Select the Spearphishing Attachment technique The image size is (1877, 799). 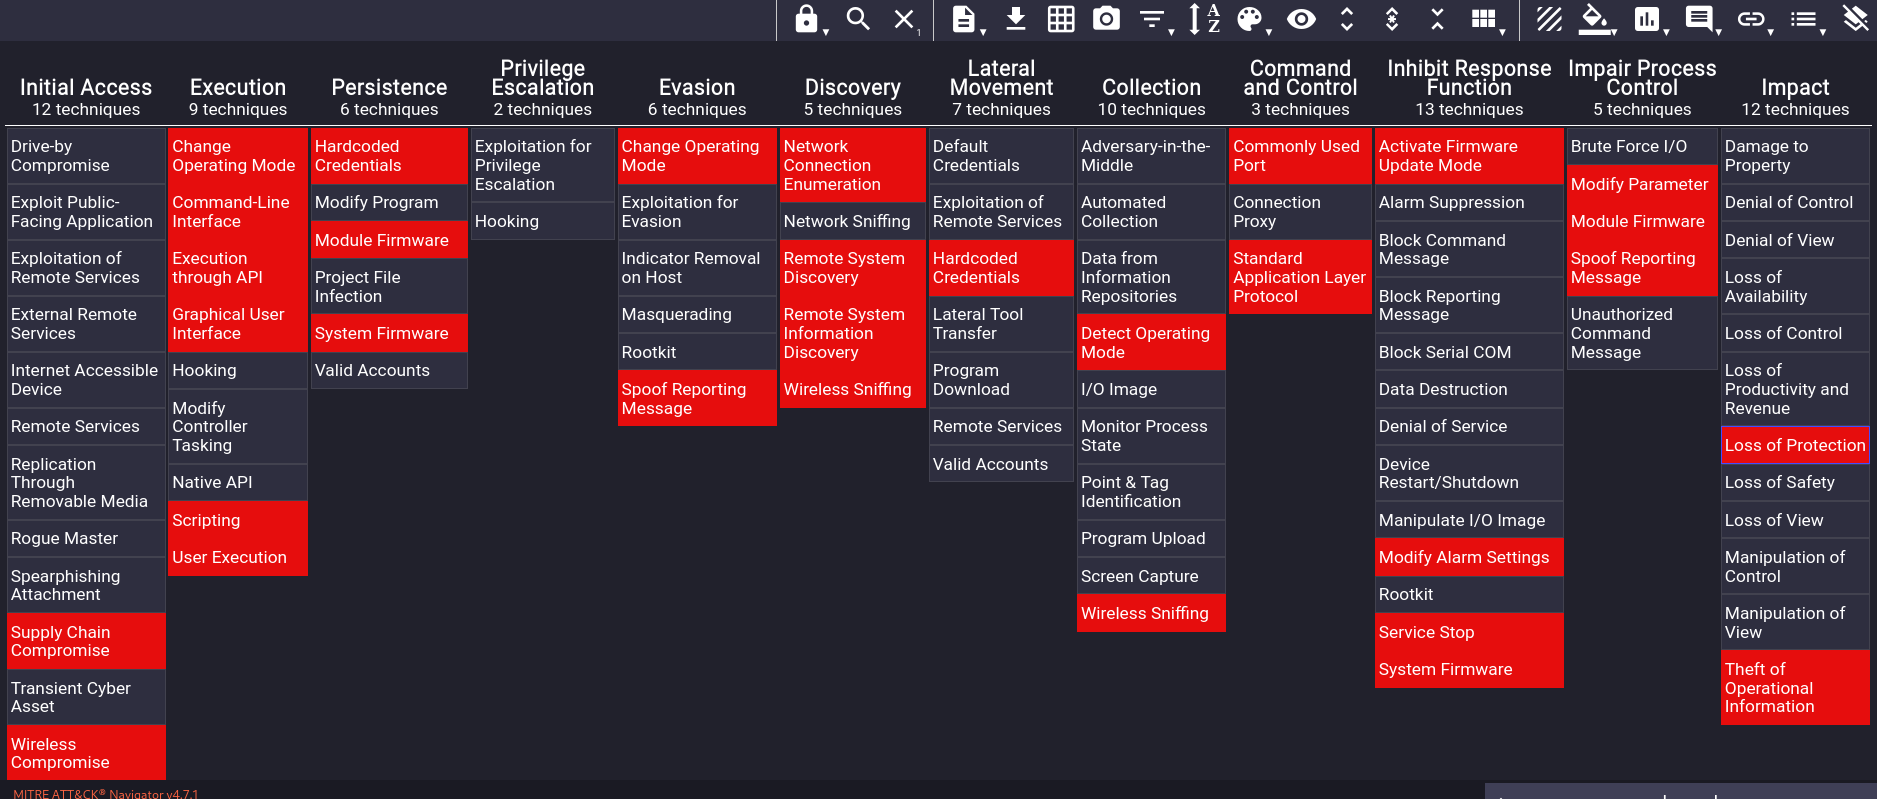click(x=66, y=585)
